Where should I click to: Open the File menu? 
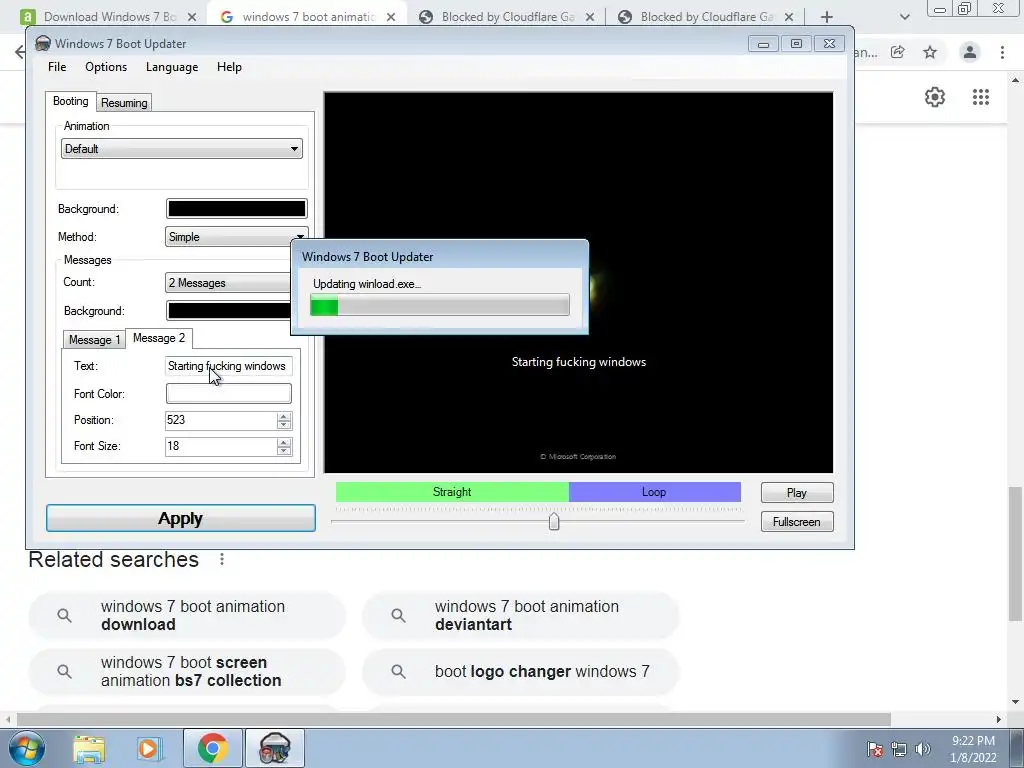click(57, 67)
